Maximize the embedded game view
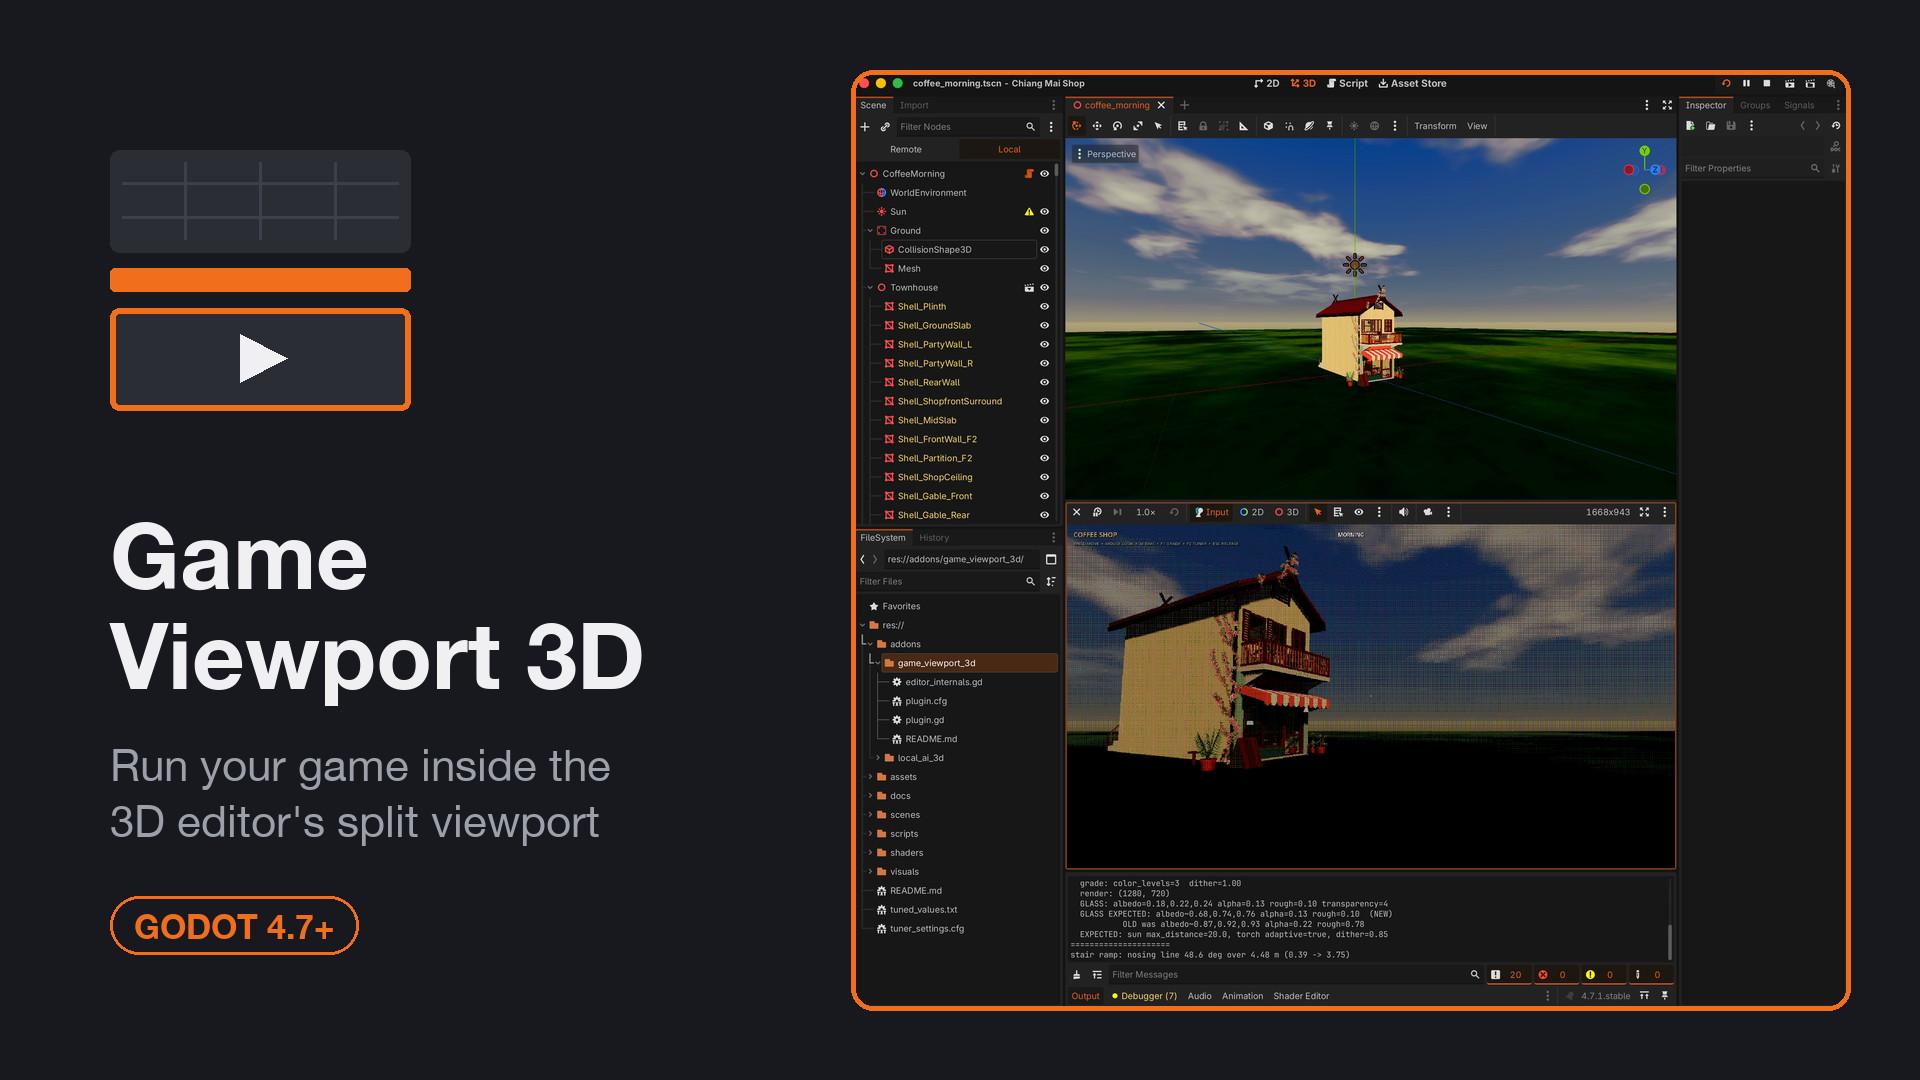 [1644, 512]
